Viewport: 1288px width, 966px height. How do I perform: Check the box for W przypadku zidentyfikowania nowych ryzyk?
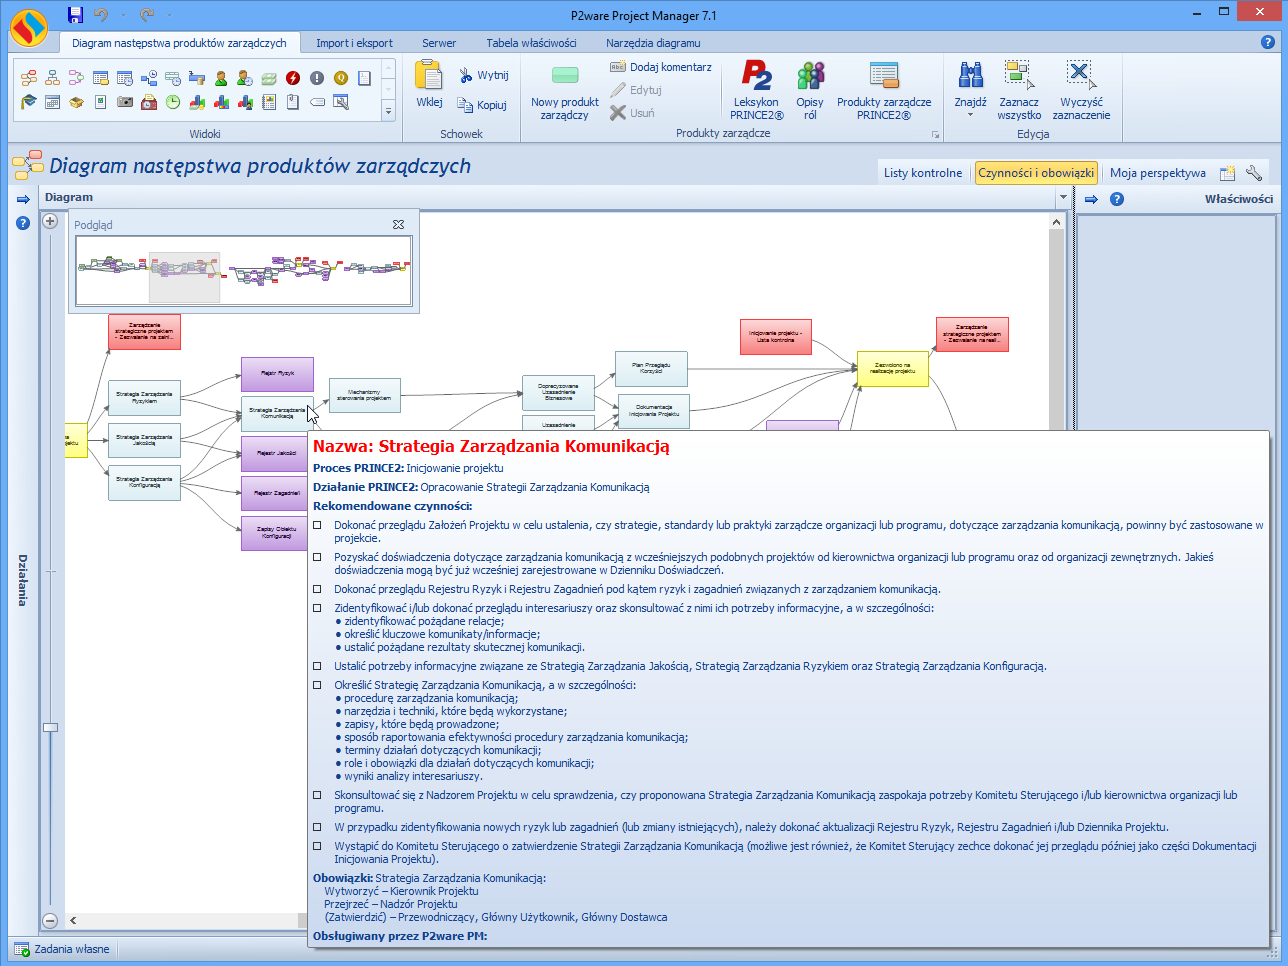pos(317,827)
